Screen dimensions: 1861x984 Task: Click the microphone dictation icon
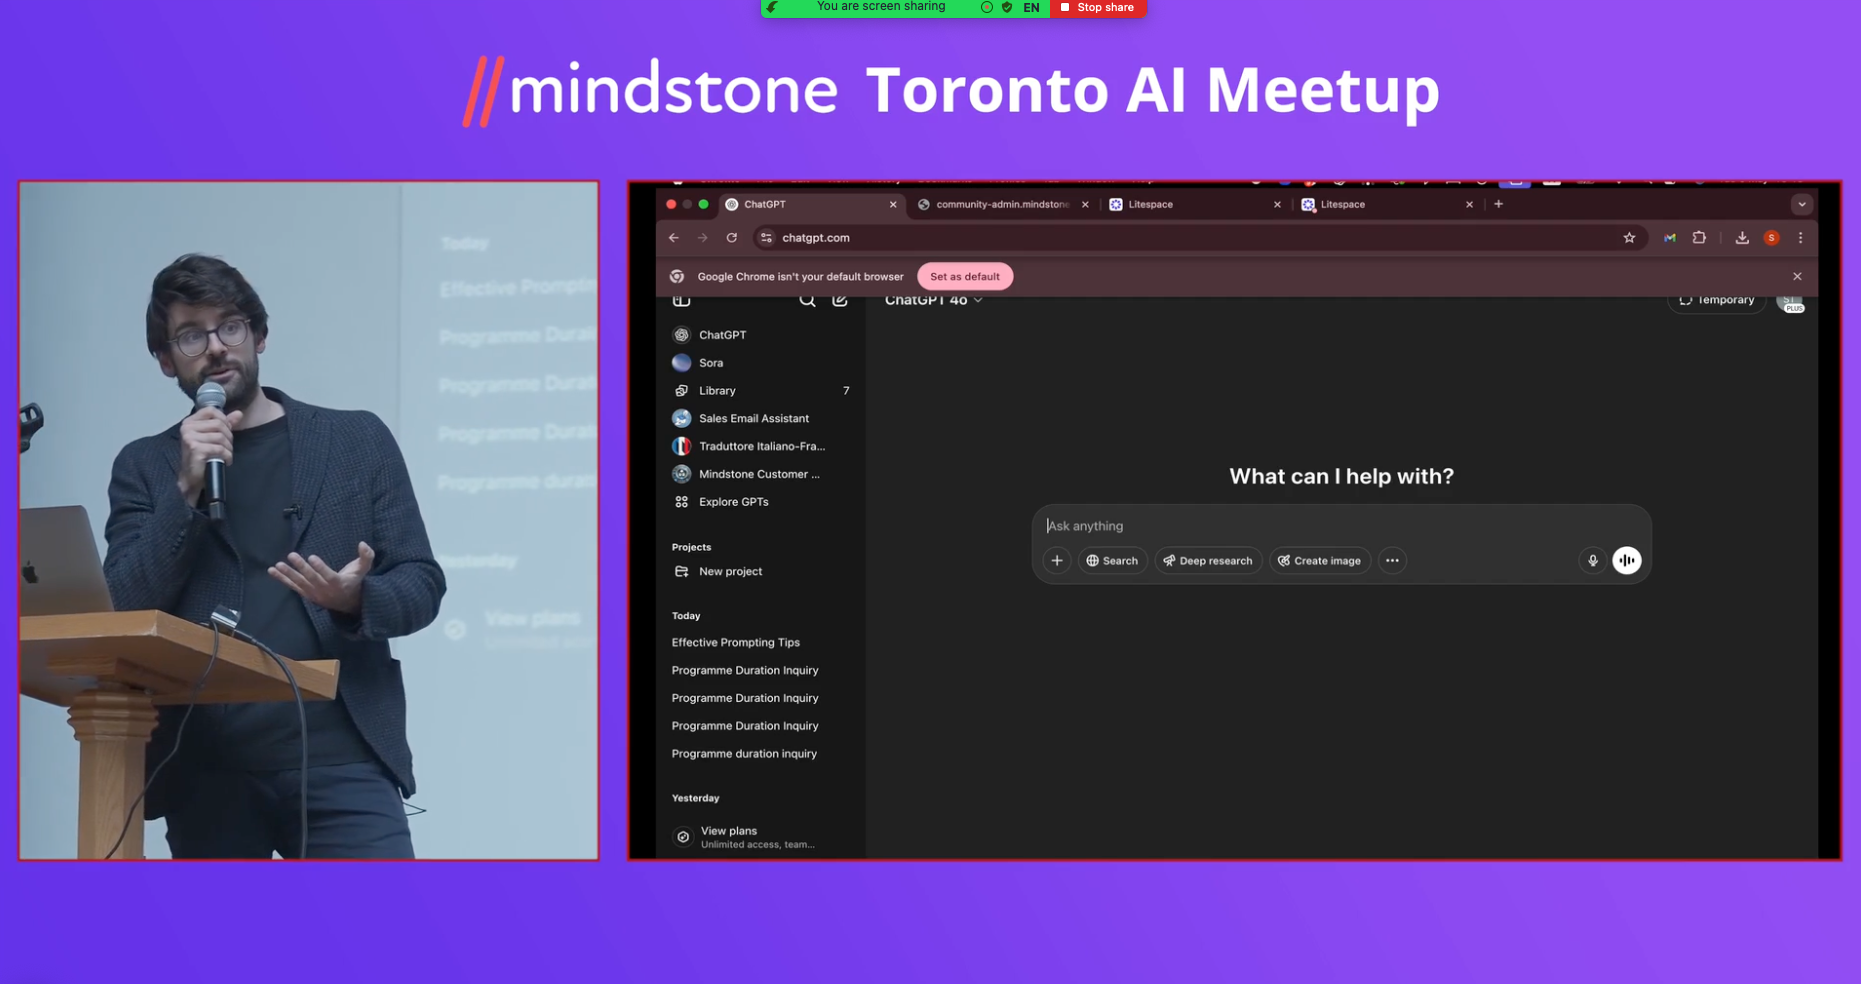(x=1592, y=561)
